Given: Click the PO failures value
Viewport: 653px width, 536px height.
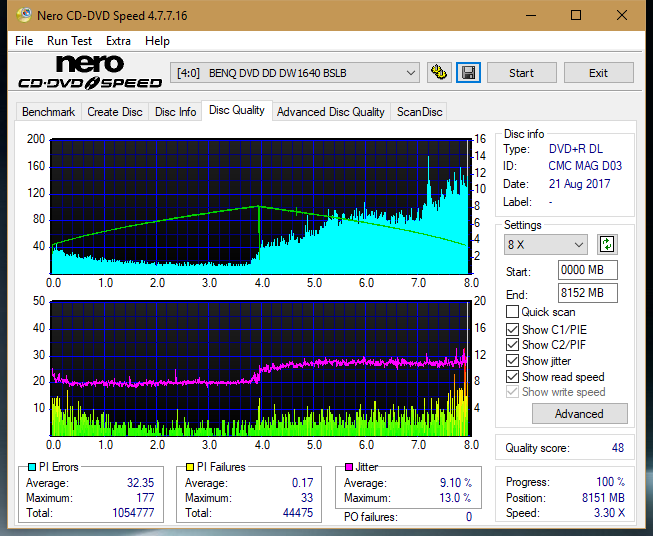Looking at the screenshot, I should coord(469,517).
